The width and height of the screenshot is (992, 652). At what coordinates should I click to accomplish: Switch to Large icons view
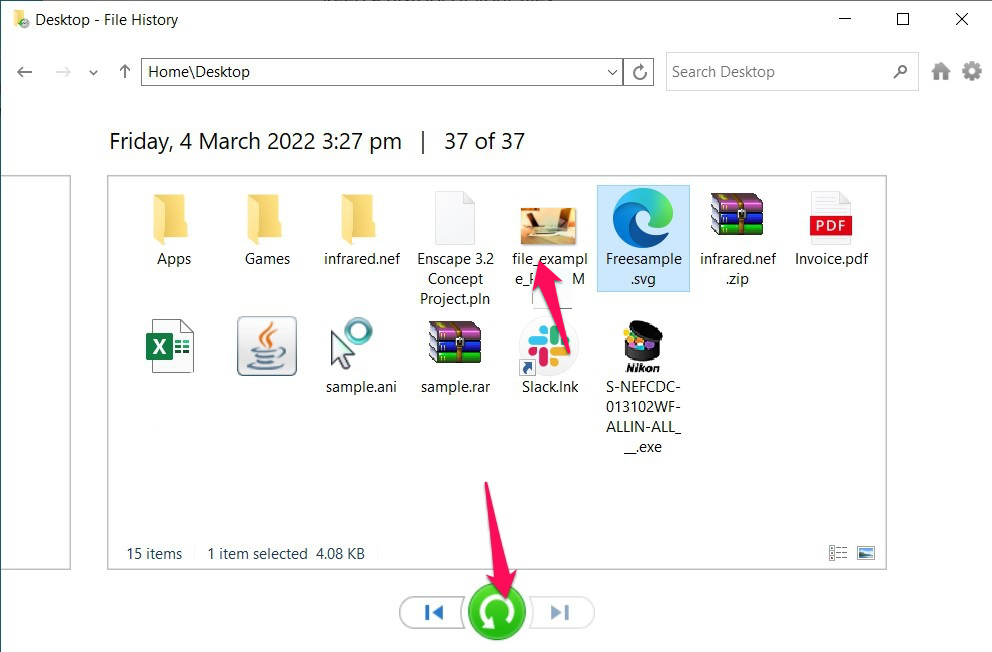coord(866,552)
